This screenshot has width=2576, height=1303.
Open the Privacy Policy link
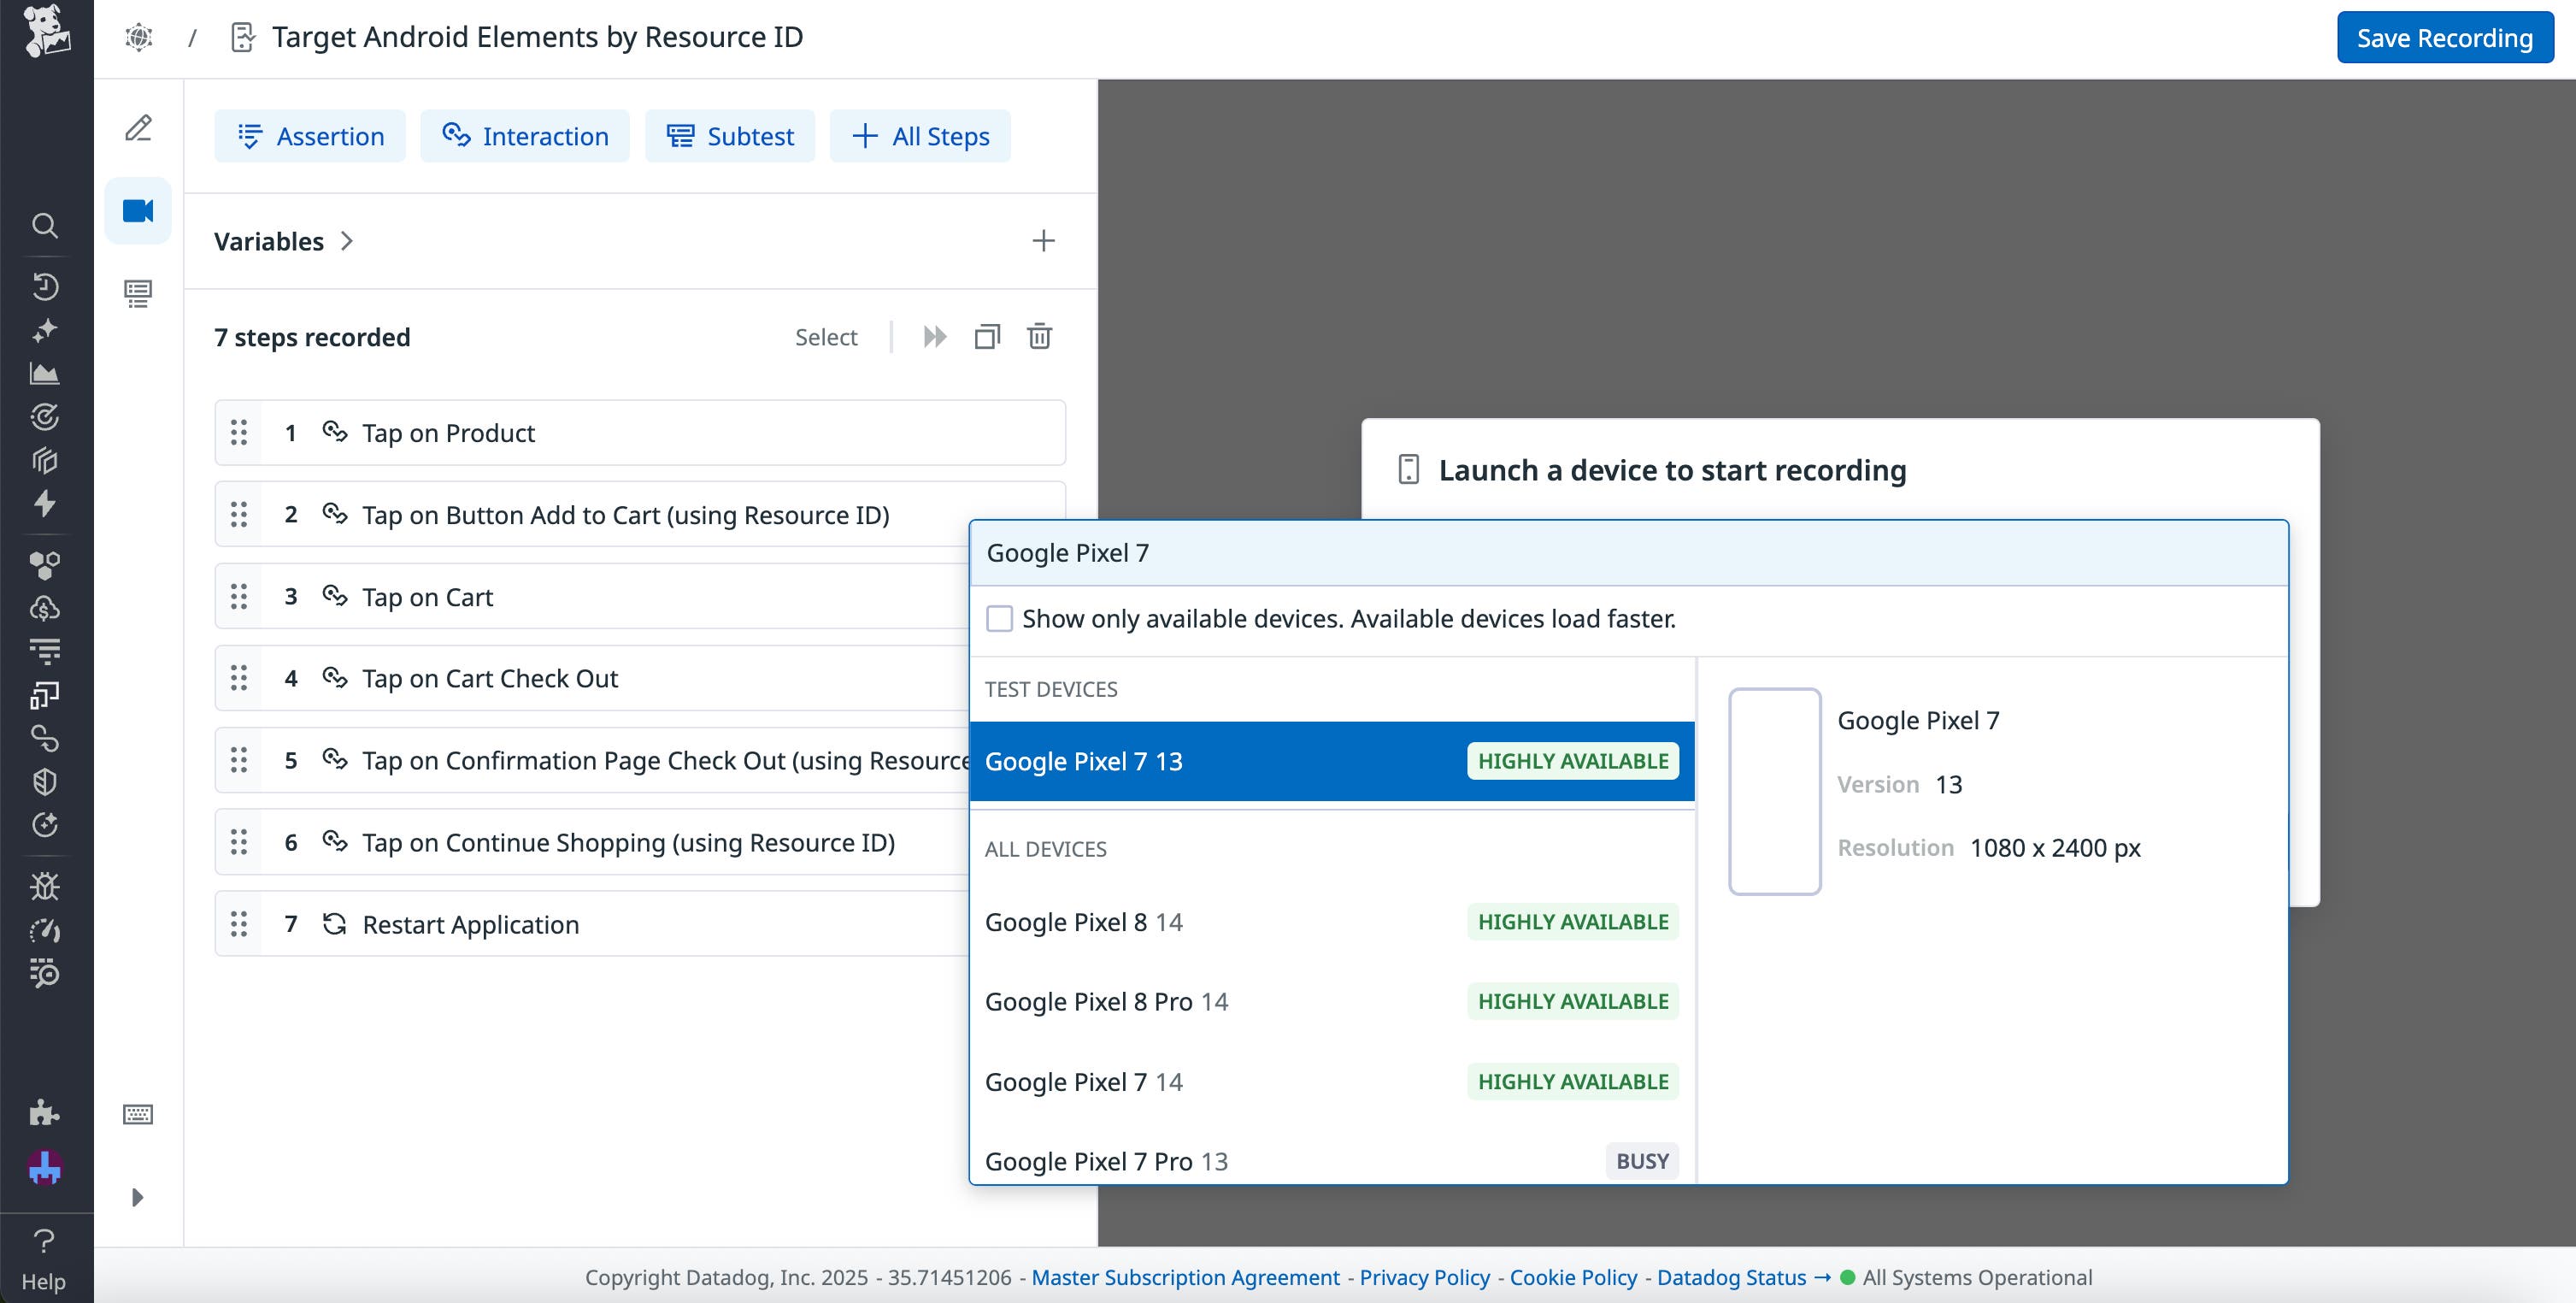[1424, 1277]
